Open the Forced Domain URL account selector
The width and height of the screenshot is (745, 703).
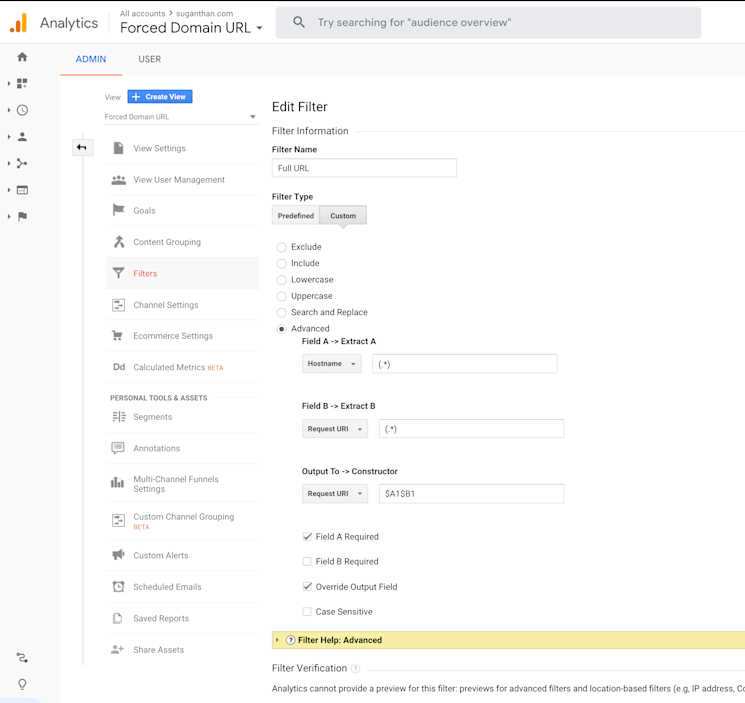(x=191, y=28)
